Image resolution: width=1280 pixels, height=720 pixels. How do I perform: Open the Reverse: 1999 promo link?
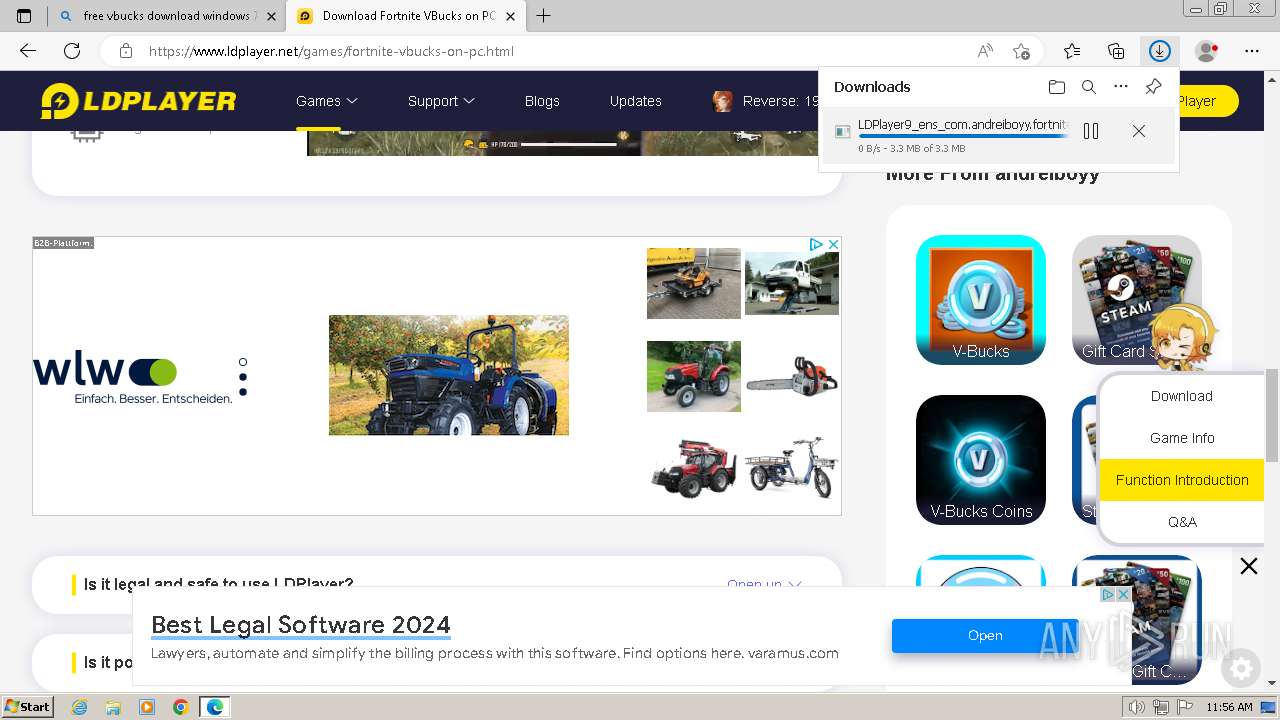pos(766,101)
